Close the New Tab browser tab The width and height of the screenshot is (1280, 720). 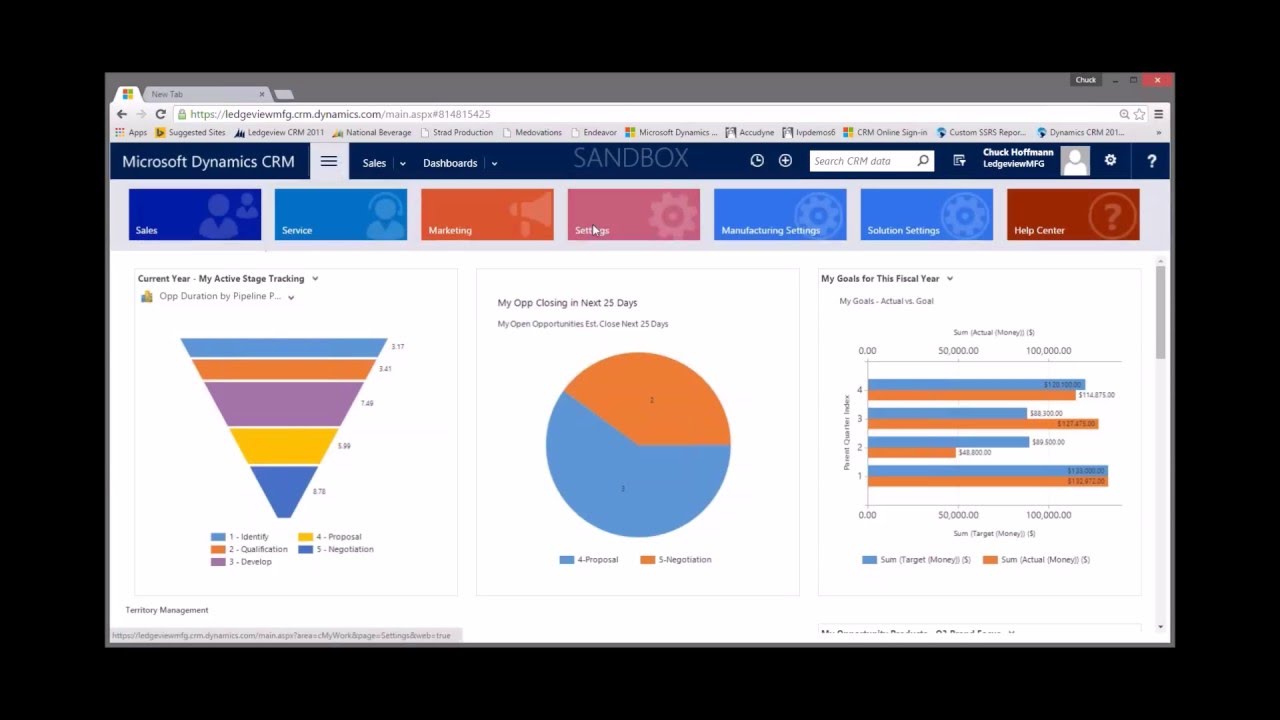point(262,94)
